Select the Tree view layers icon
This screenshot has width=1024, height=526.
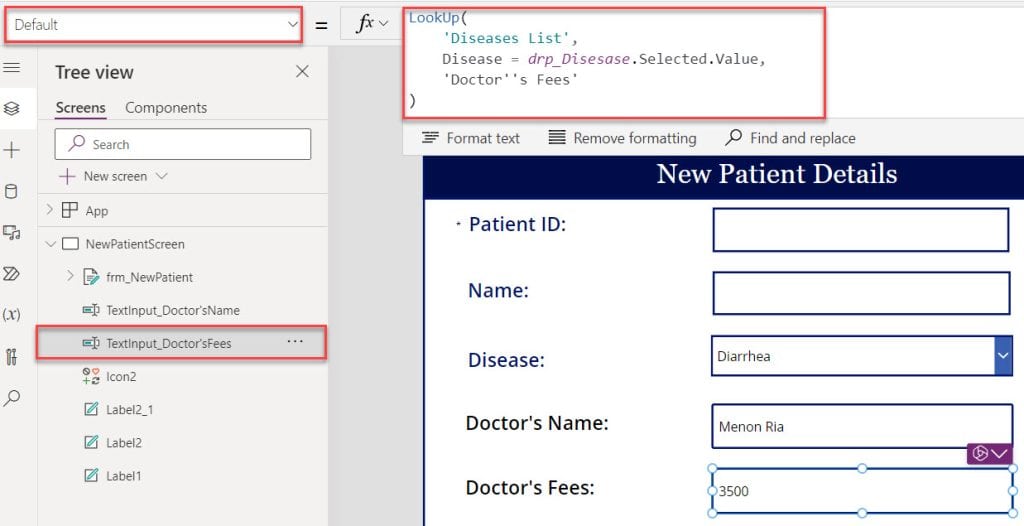click(x=11, y=108)
